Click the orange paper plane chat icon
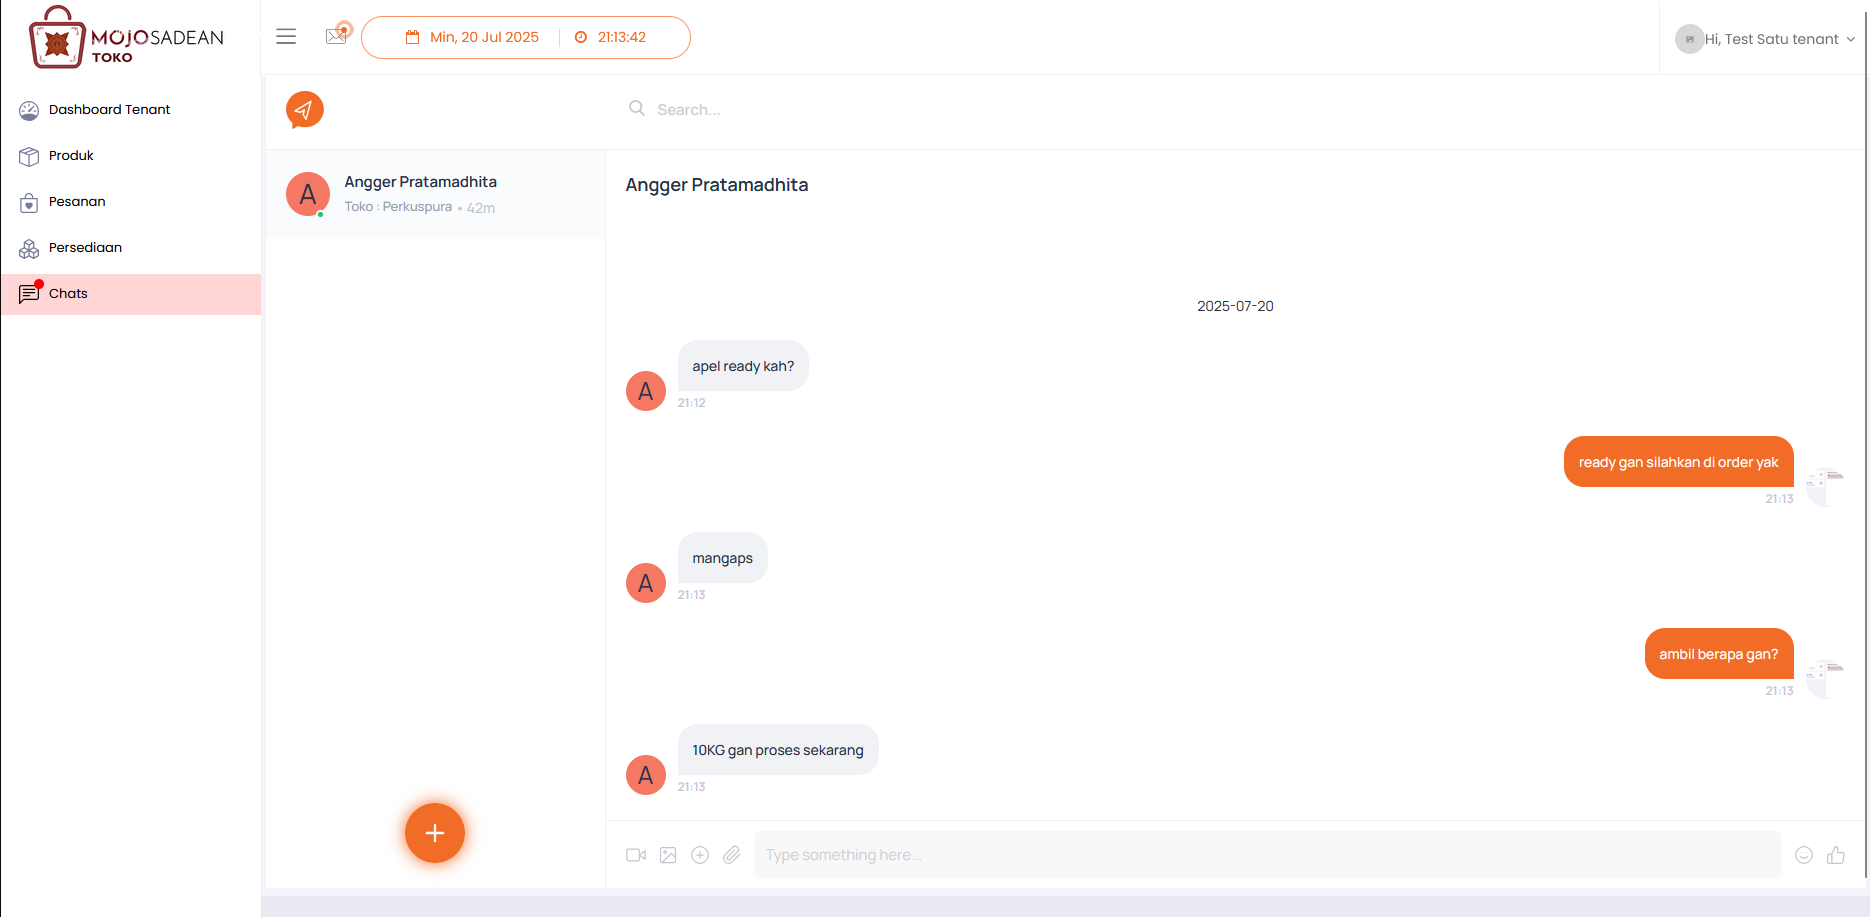Viewport: 1870px width, 917px height. tap(305, 110)
